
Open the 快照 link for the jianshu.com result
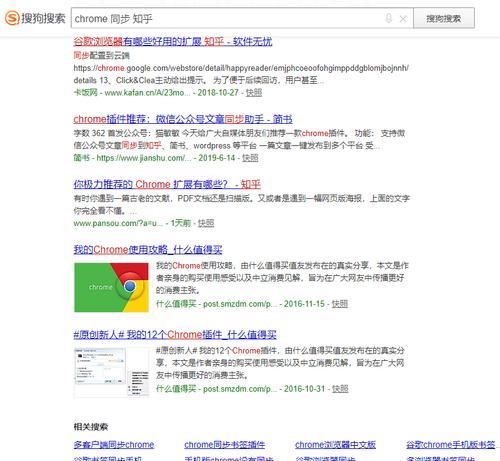(250, 158)
